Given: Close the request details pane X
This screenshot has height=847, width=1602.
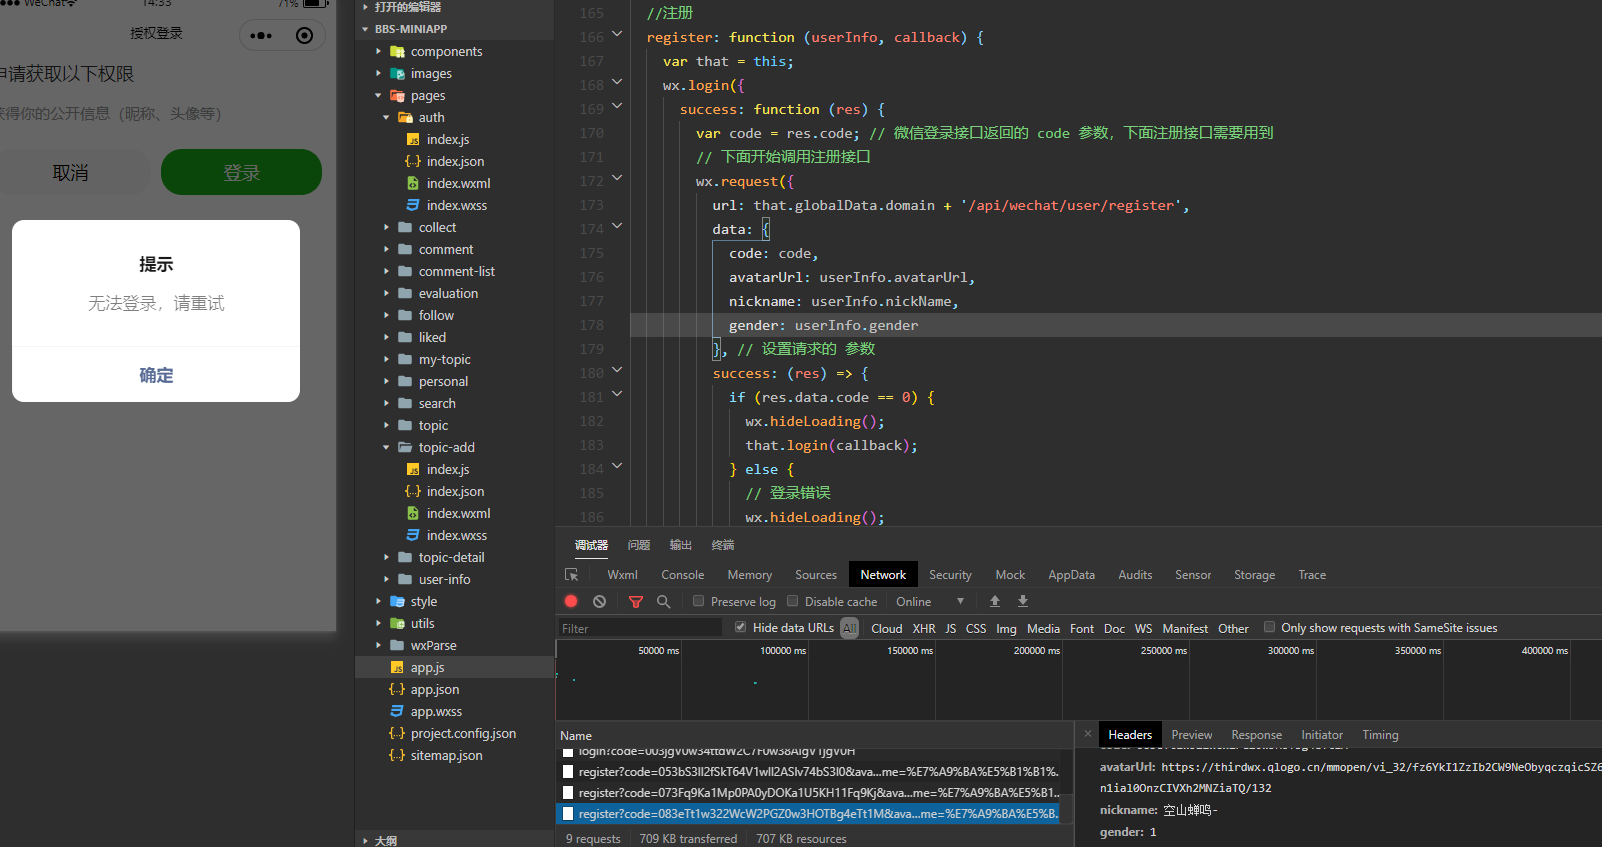Looking at the screenshot, I should (1088, 734).
